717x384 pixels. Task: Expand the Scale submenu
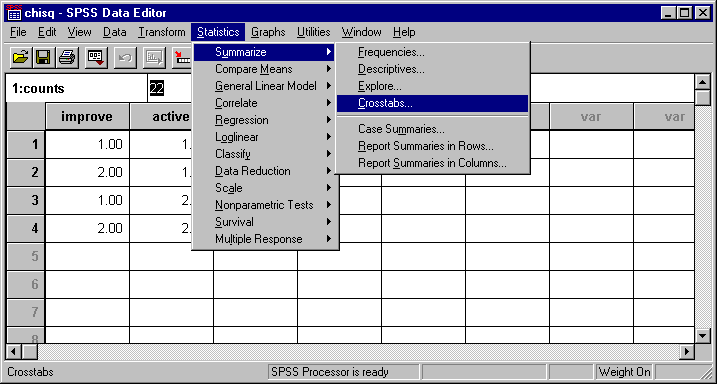(x=264, y=188)
